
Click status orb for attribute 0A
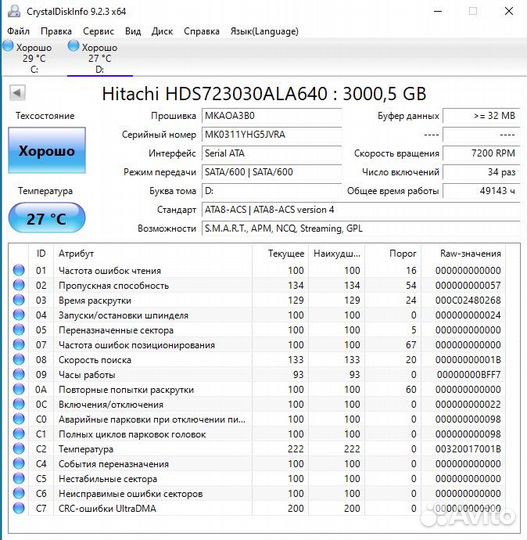pos(19,389)
